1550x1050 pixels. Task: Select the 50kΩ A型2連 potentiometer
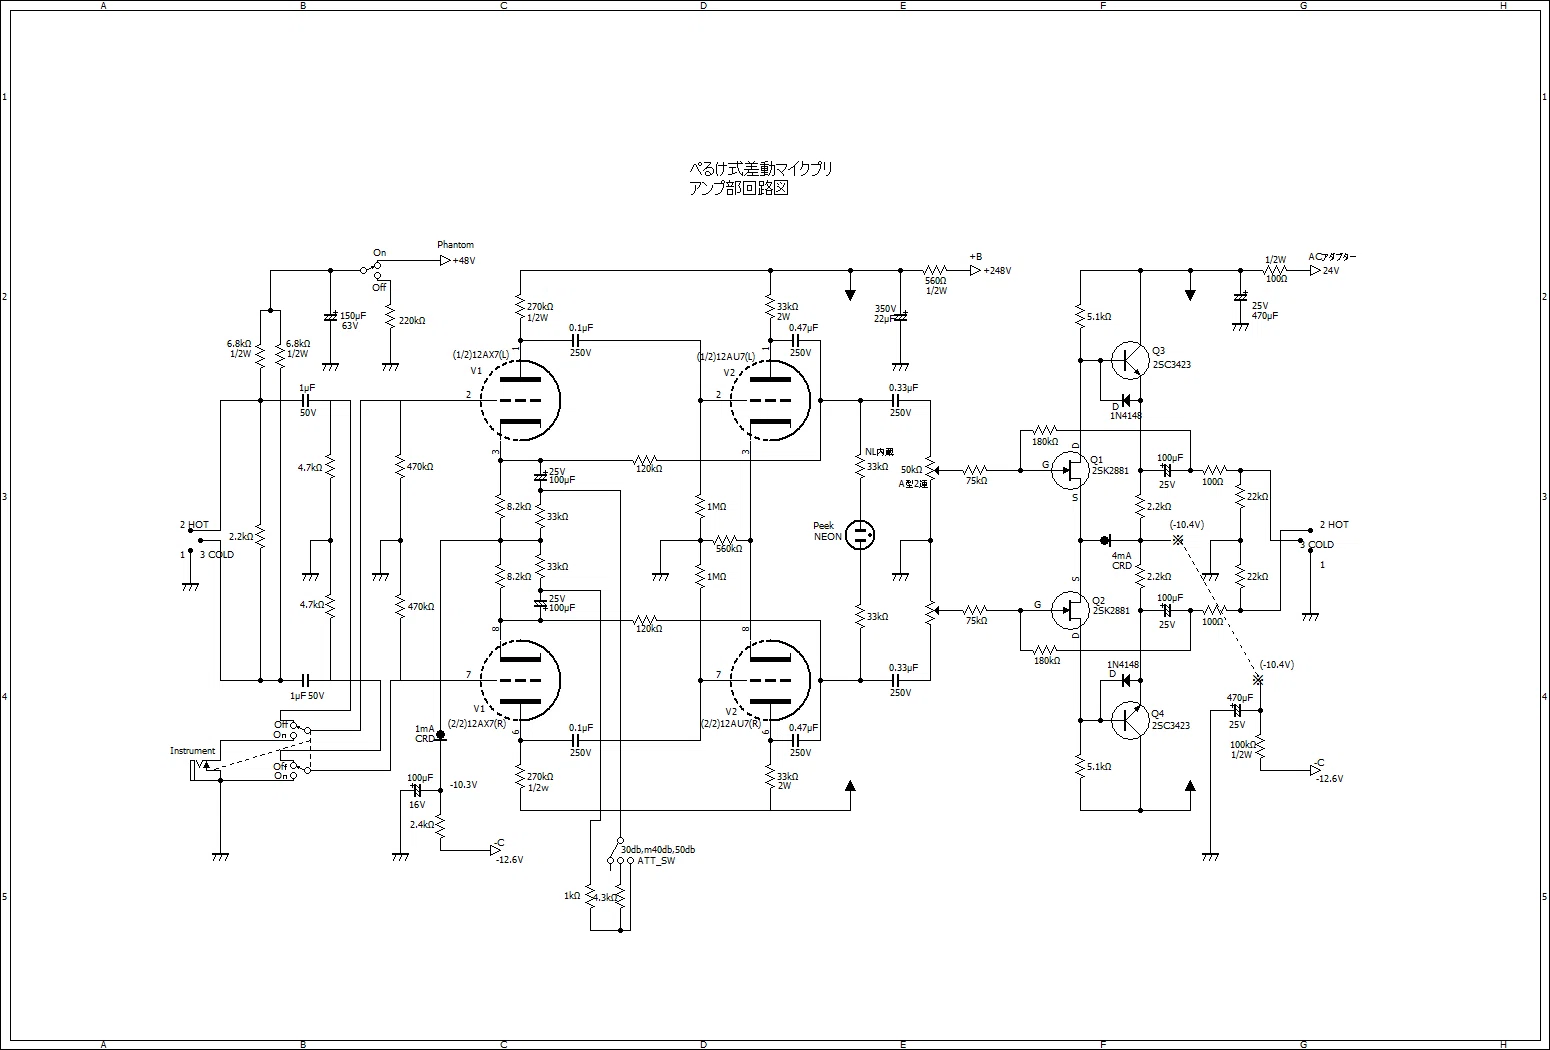(930, 469)
